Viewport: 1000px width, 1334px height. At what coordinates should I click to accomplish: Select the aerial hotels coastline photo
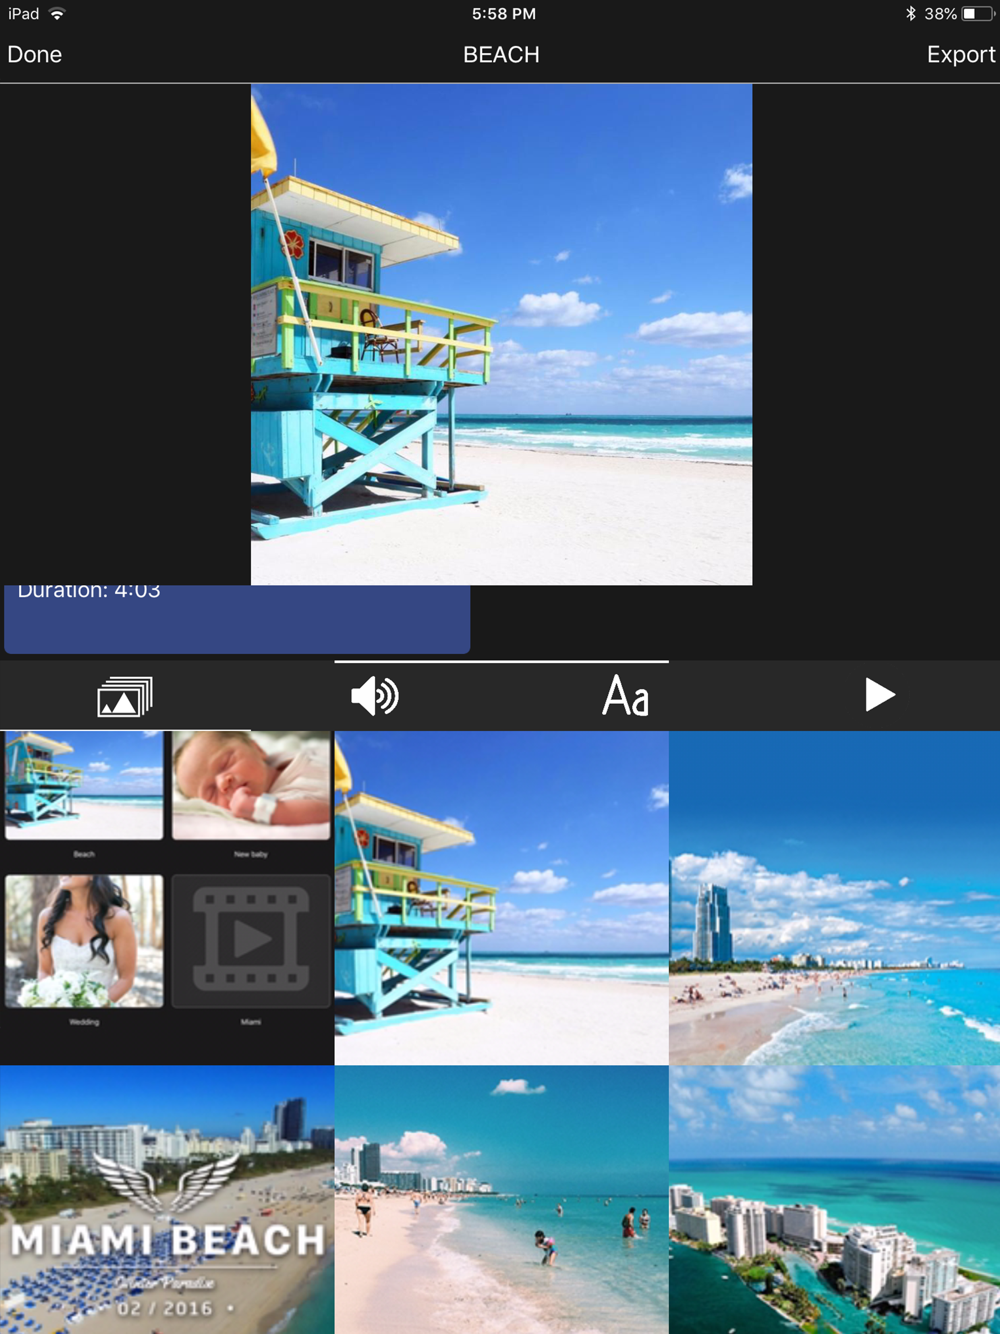click(834, 1200)
